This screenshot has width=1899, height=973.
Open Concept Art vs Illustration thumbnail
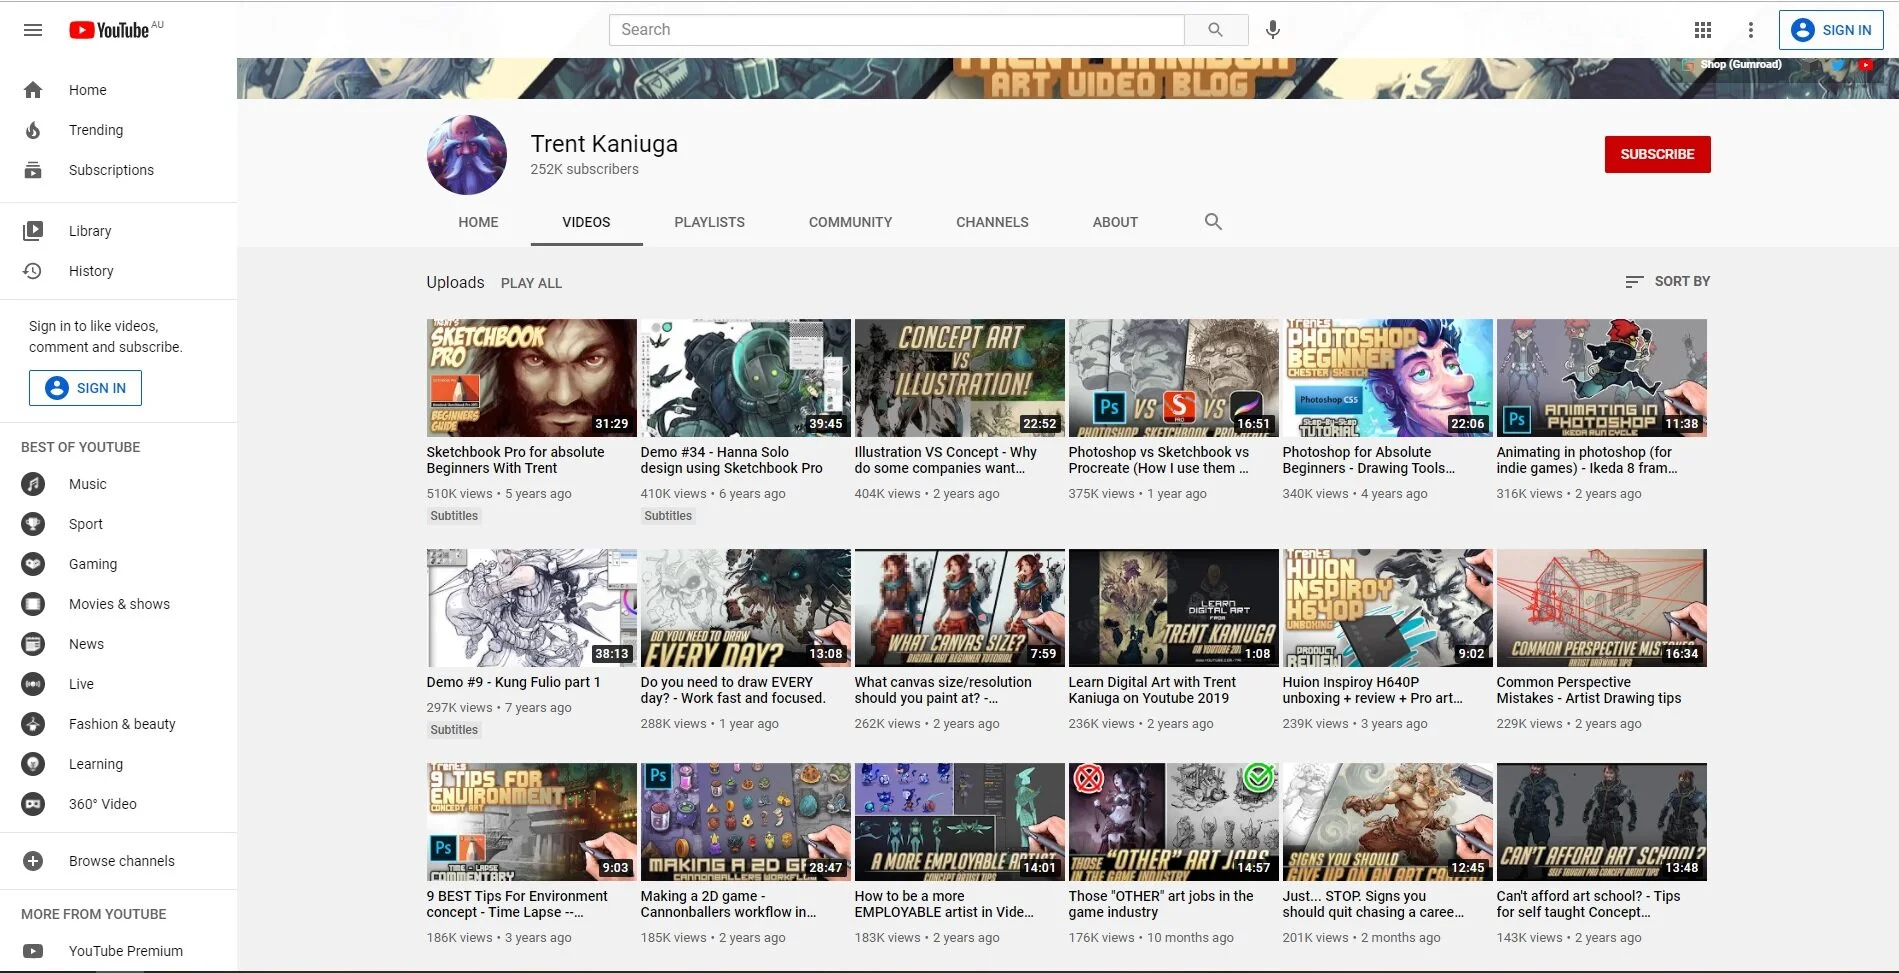click(x=959, y=378)
